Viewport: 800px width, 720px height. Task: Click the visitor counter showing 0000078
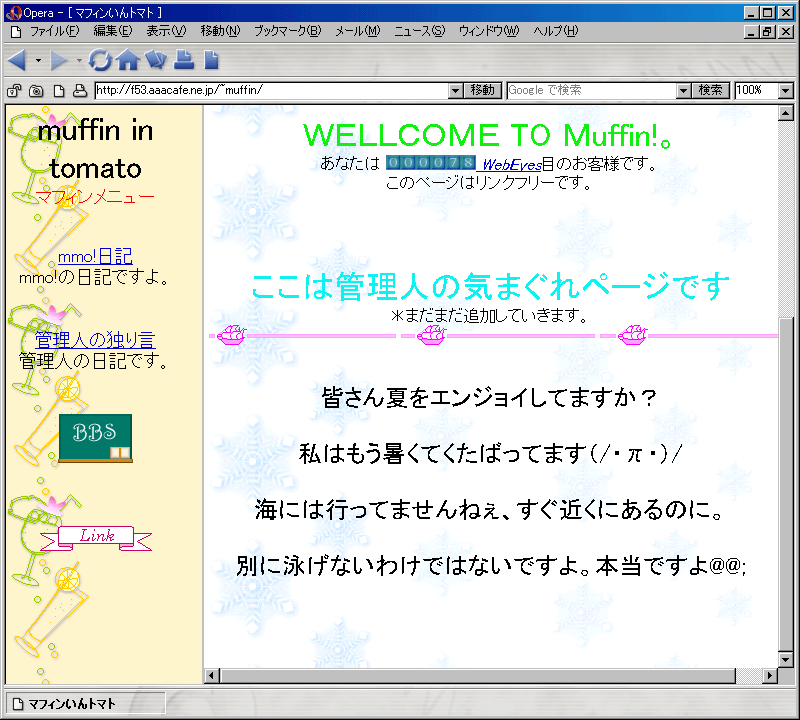click(431, 163)
